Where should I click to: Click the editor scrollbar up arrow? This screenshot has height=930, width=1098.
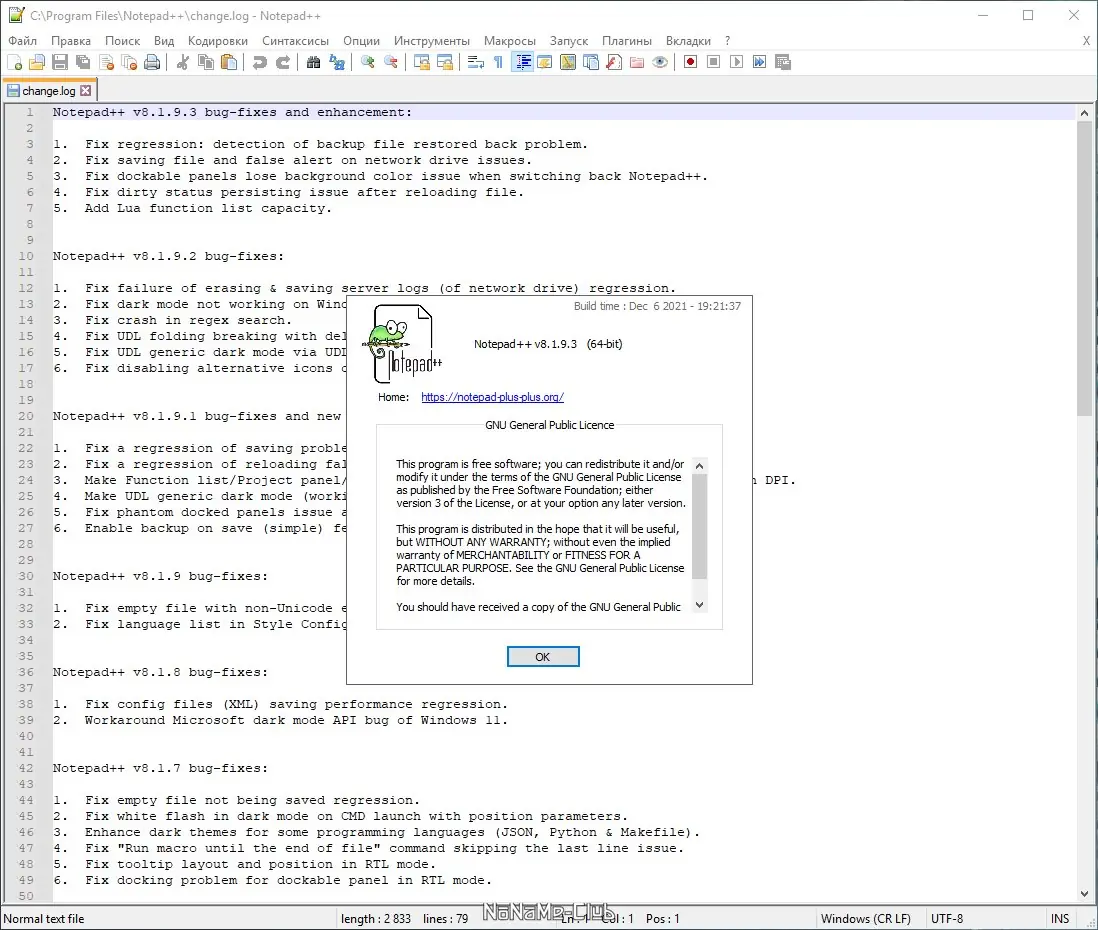click(x=1084, y=112)
